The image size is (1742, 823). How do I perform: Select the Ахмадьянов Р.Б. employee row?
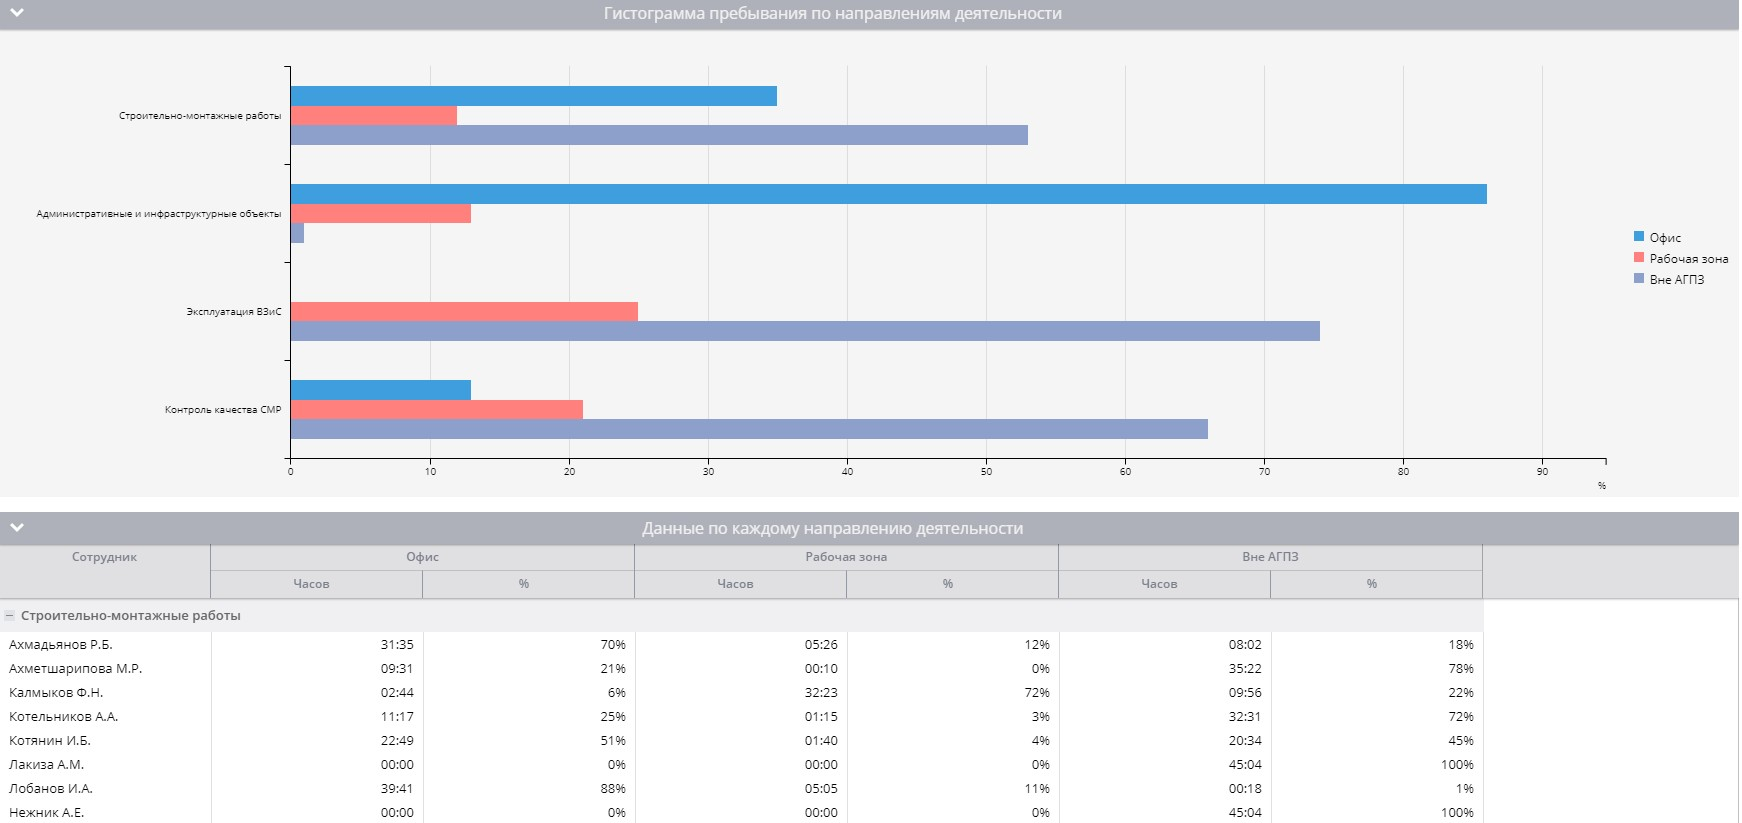click(x=61, y=645)
